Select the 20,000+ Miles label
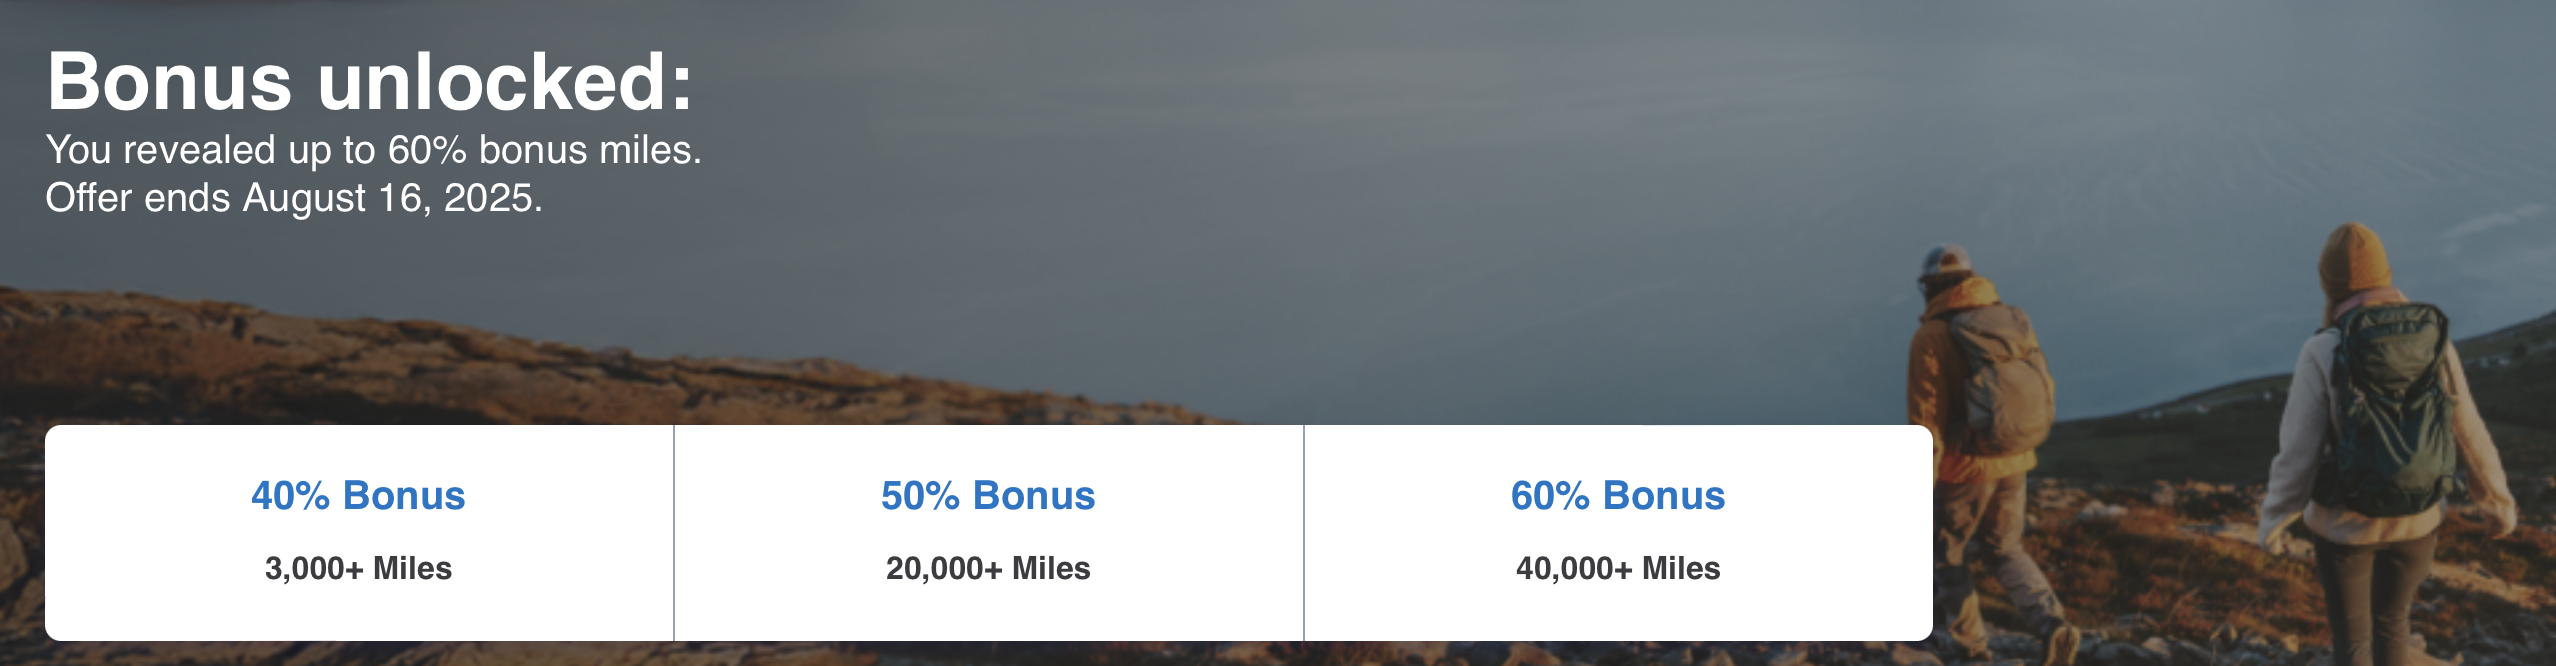 click(x=988, y=568)
